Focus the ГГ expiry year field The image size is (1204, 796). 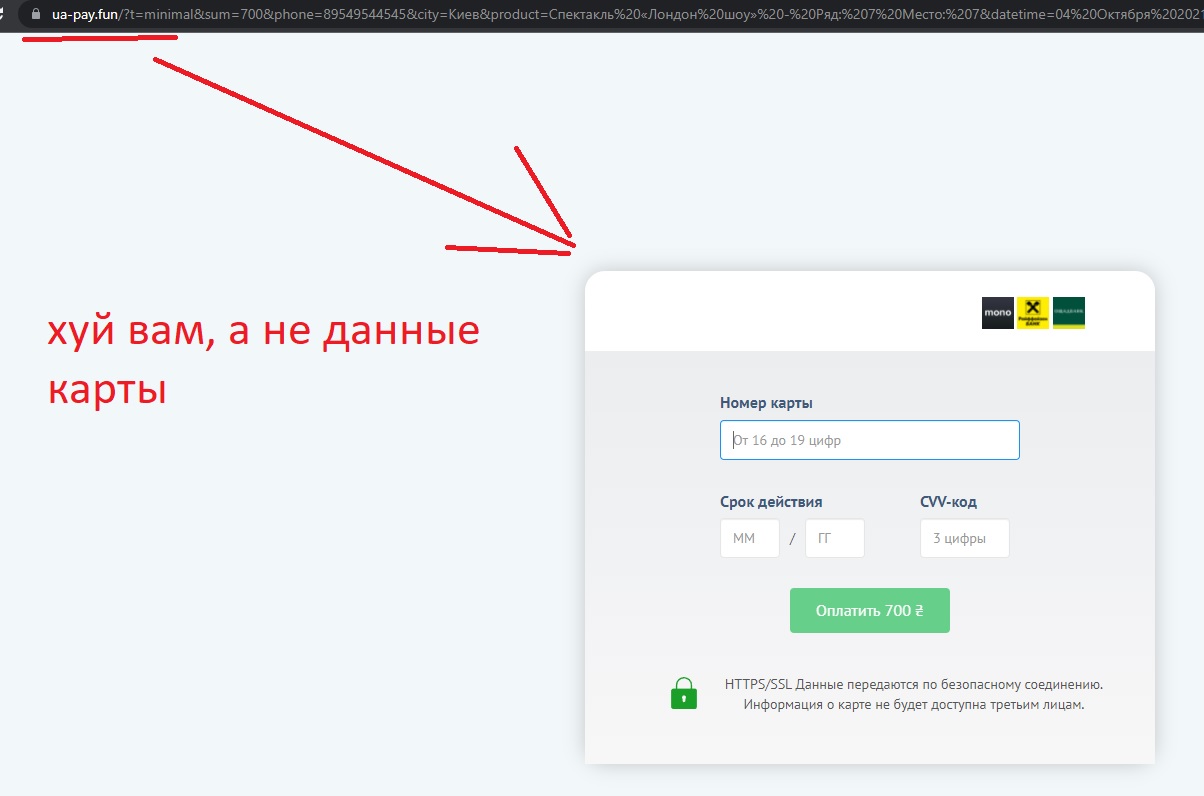click(x=834, y=538)
